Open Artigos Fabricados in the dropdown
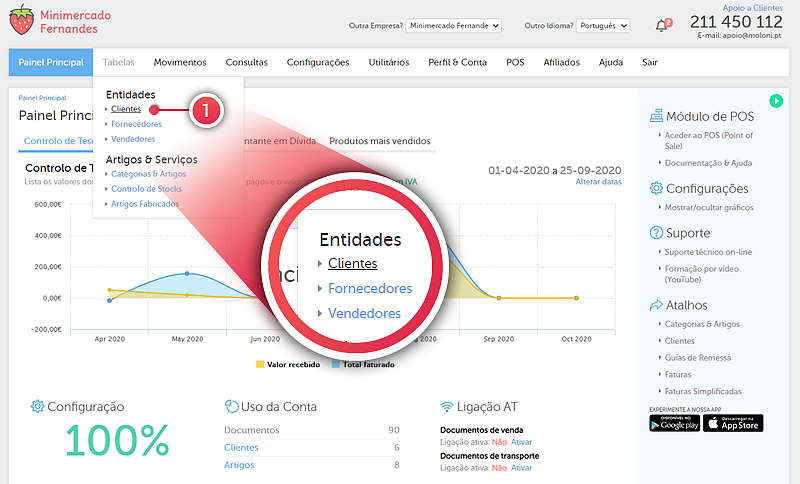Viewport: 800px width, 484px height. coord(145,204)
